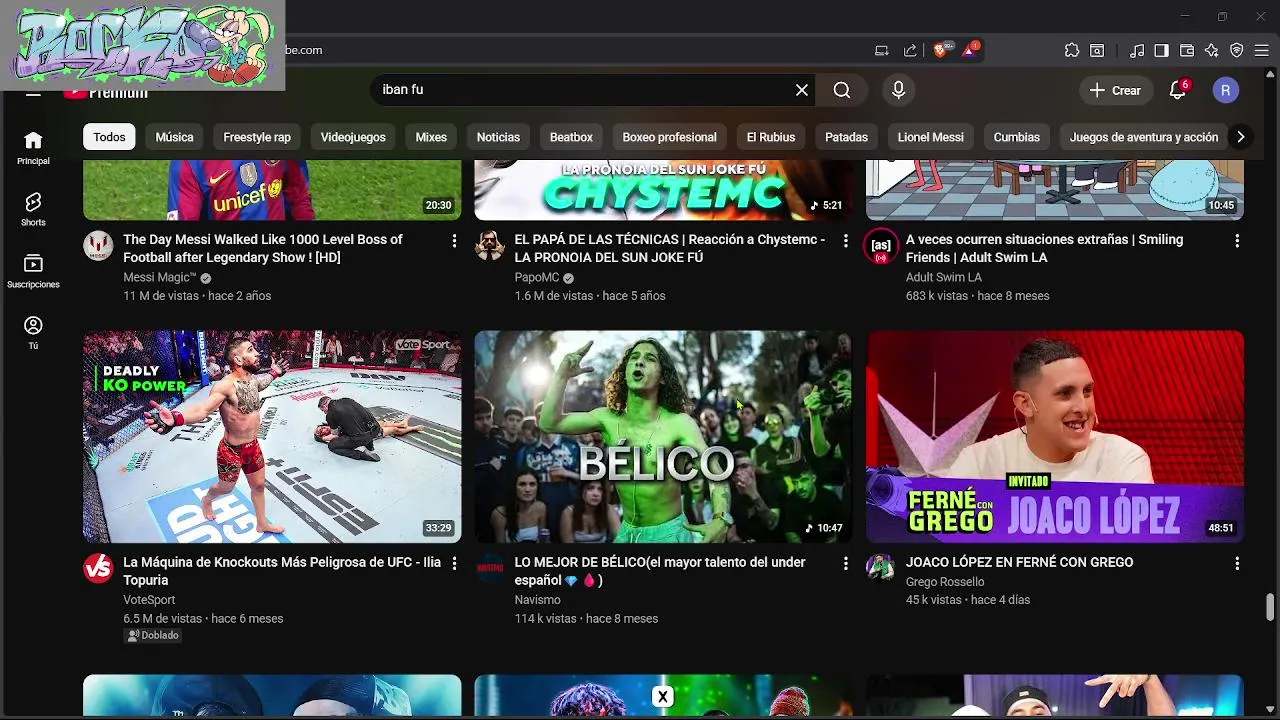Clear the search box with X
The image size is (1280, 720).
[x=802, y=90]
